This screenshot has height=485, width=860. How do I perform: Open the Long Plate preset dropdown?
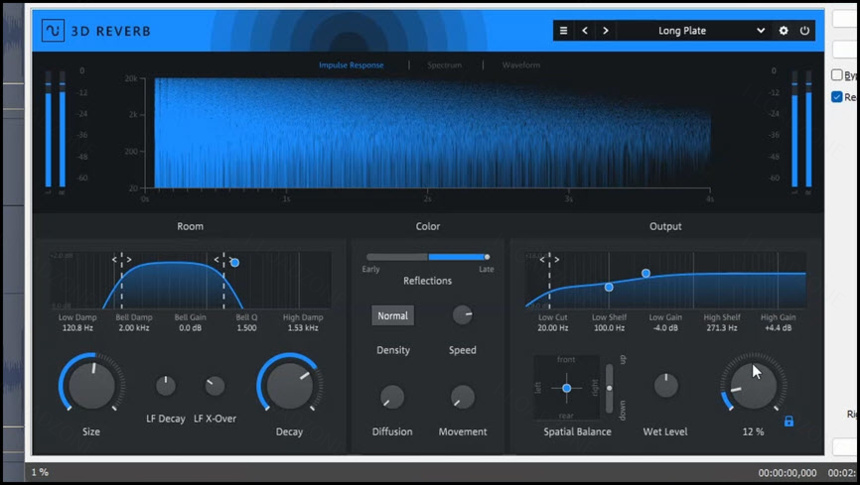point(693,31)
